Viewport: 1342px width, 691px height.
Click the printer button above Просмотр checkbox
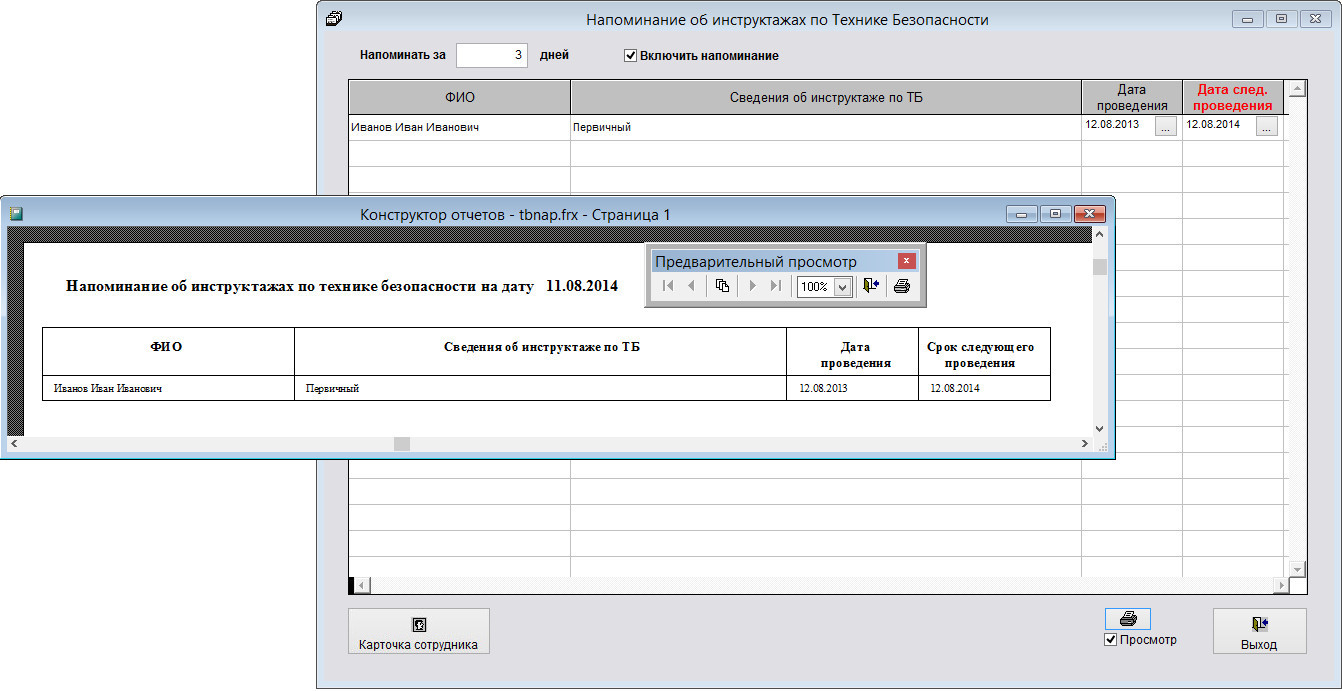click(x=1127, y=618)
